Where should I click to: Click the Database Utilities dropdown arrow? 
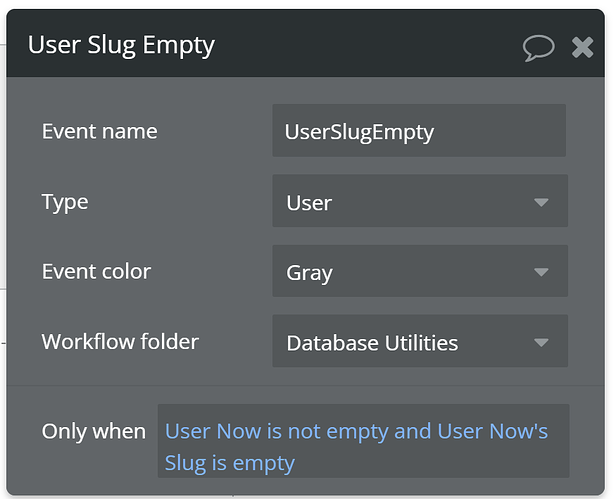point(541,342)
